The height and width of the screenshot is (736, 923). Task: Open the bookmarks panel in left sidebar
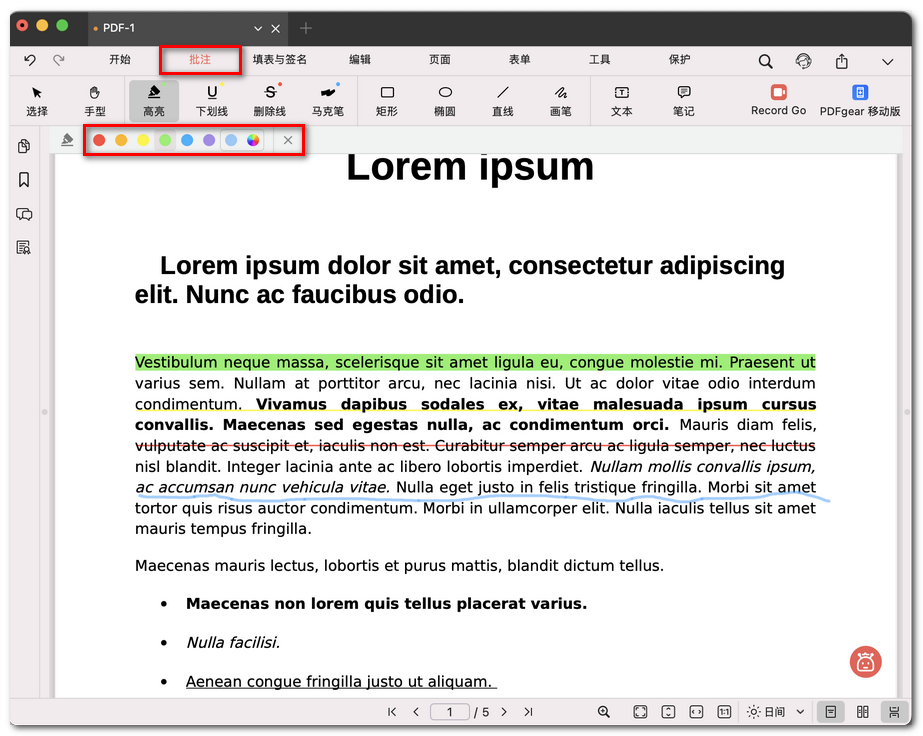pyautogui.click(x=24, y=180)
